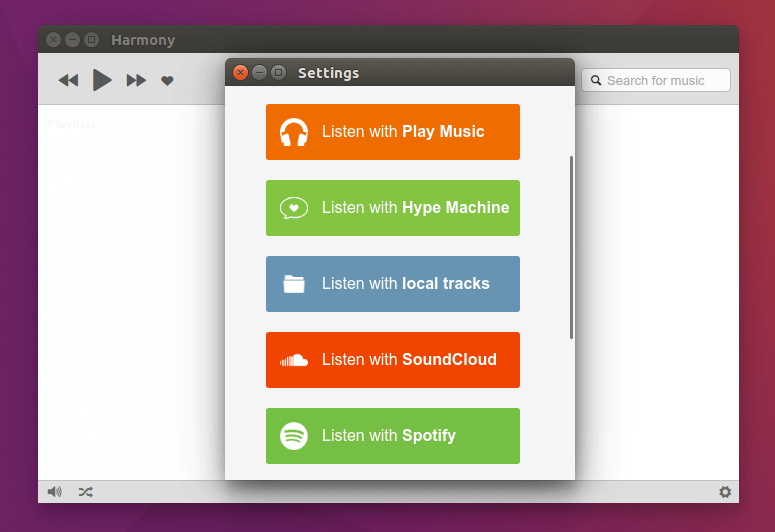Minimize the Settings dialog window

(259, 72)
